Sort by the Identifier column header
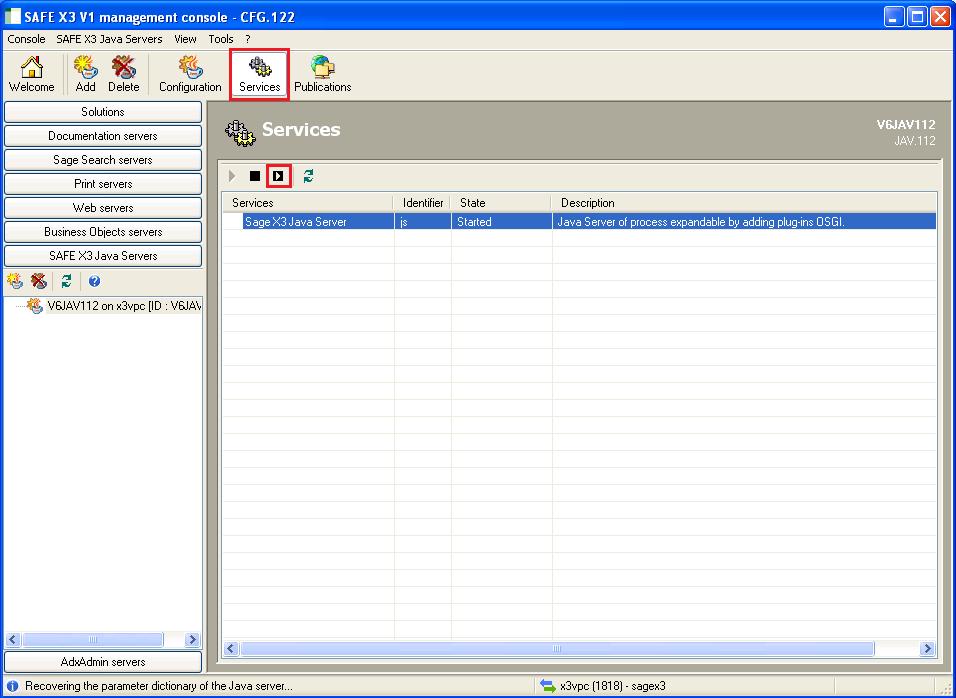Screen dimensions: 956x698 pos(423,203)
